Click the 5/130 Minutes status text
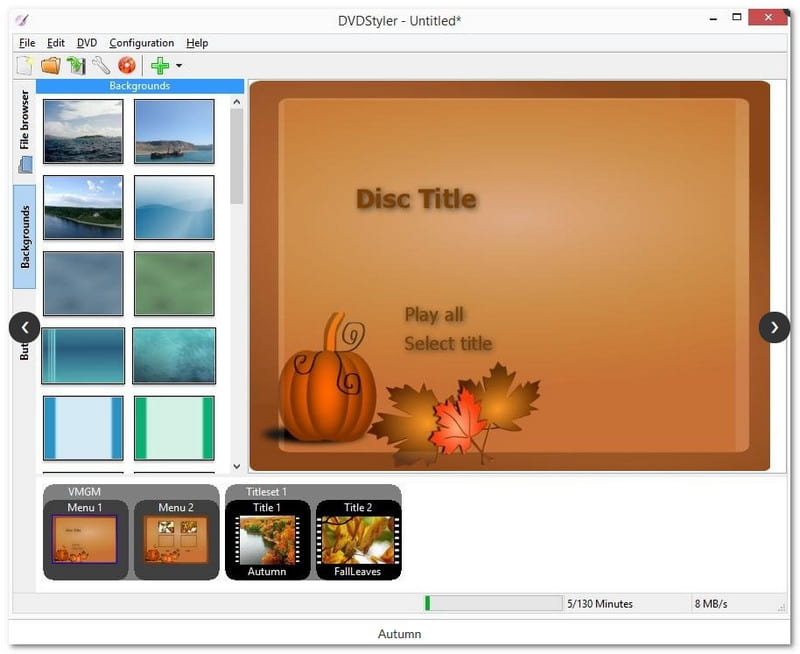The image size is (800, 654). tap(600, 604)
